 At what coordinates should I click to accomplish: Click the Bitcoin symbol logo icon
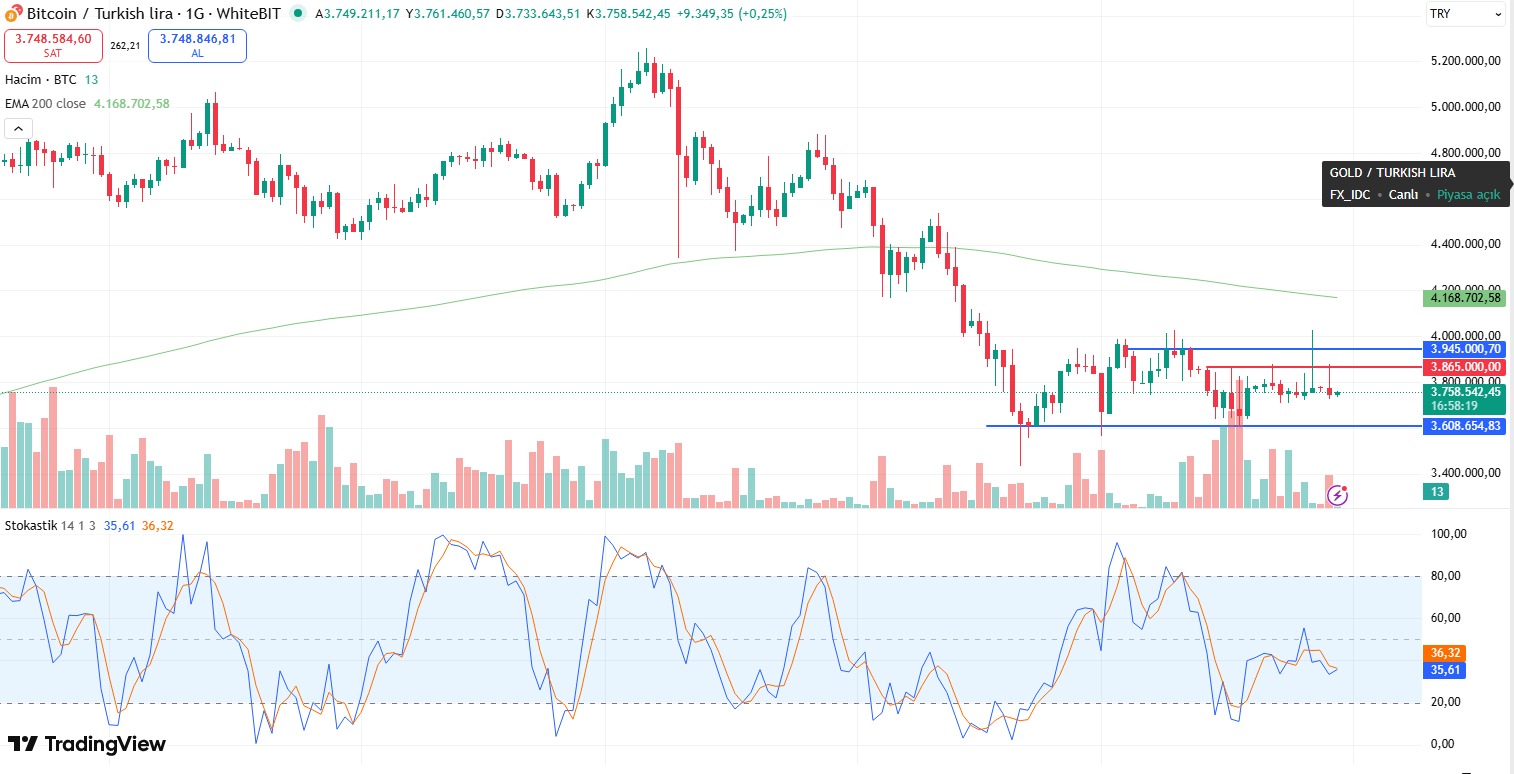click(x=13, y=14)
